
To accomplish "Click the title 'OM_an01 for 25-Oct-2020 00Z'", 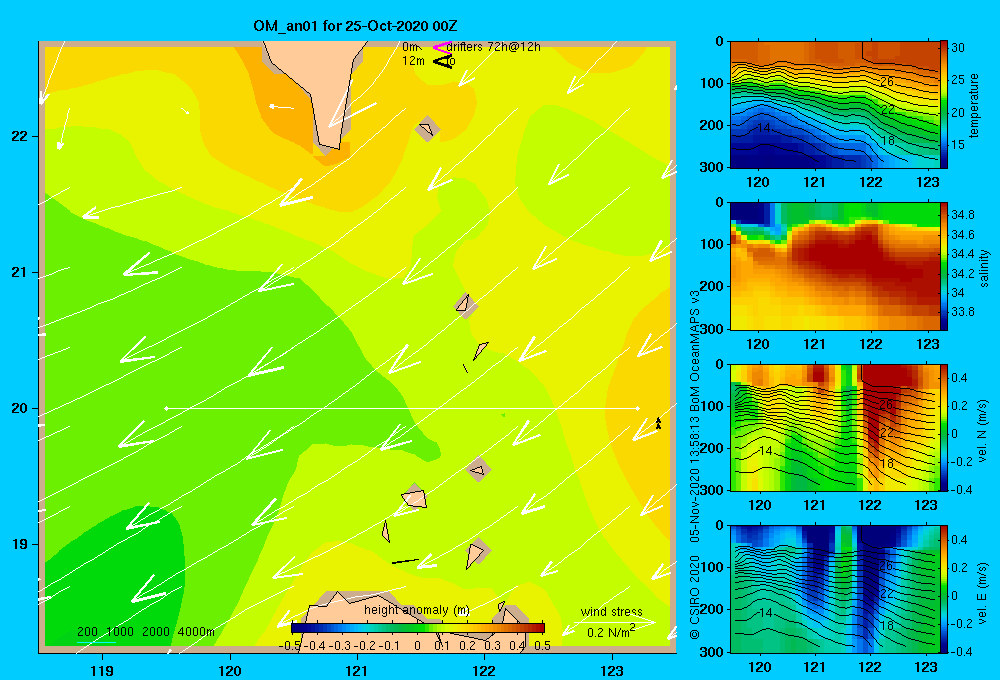I will pos(355,26).
